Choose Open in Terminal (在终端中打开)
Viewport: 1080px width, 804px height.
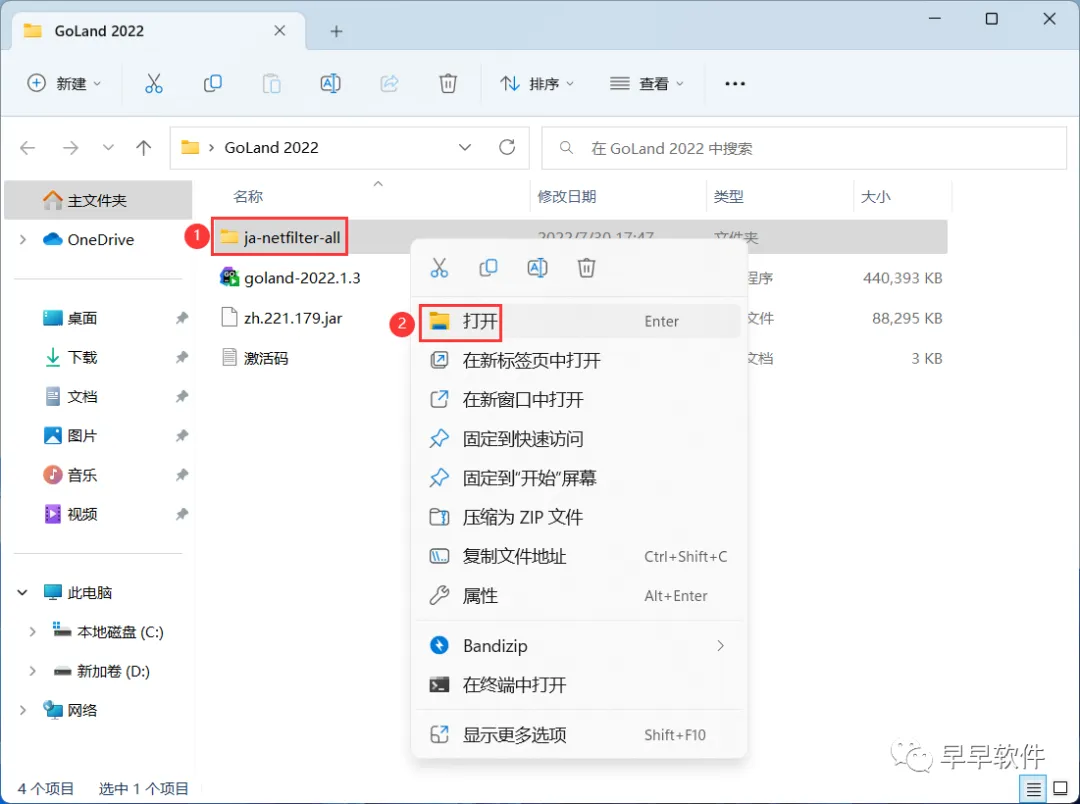pyautogui.click(x=579, y=685)
